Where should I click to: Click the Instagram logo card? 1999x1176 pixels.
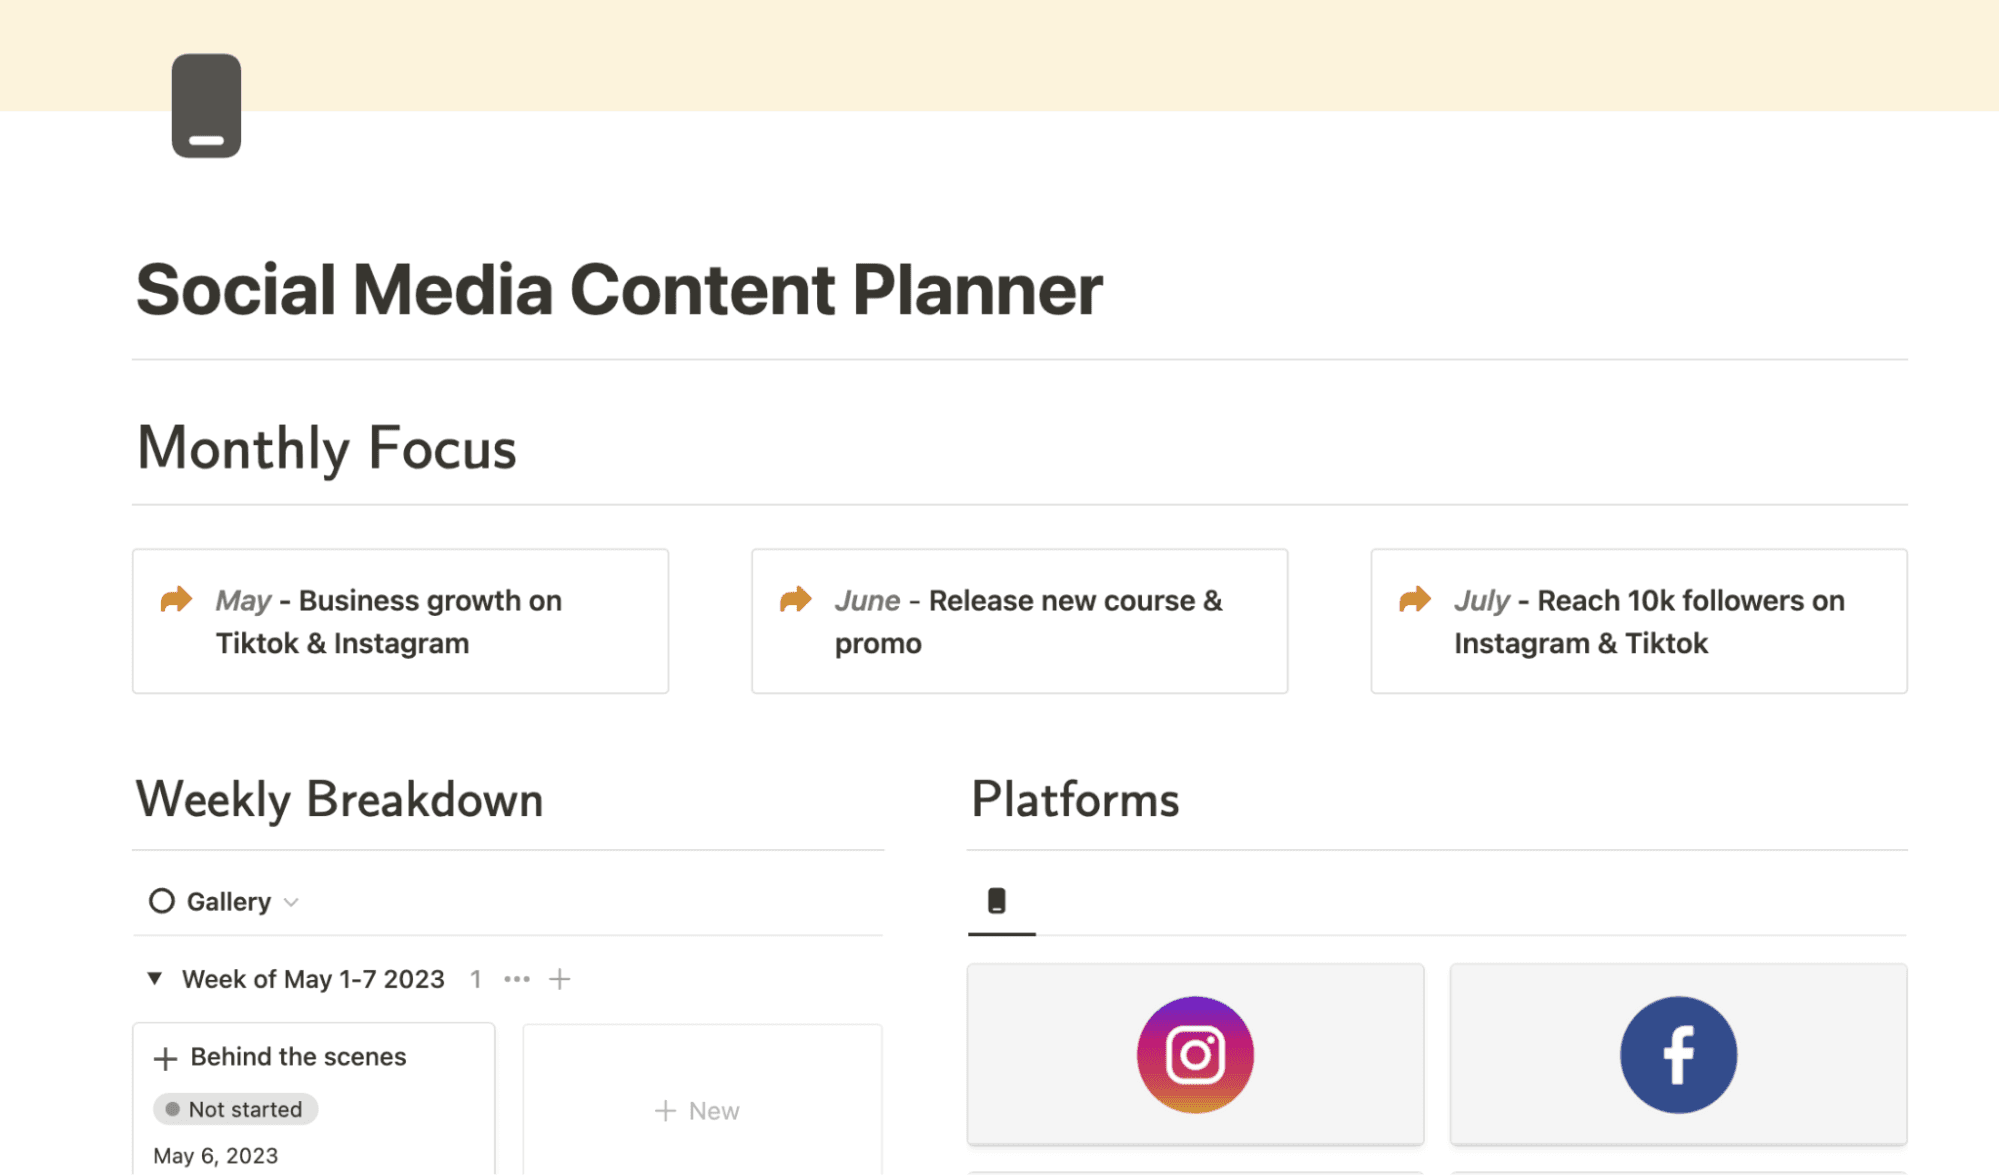pyautogui.click(x=1195, y=1053)
